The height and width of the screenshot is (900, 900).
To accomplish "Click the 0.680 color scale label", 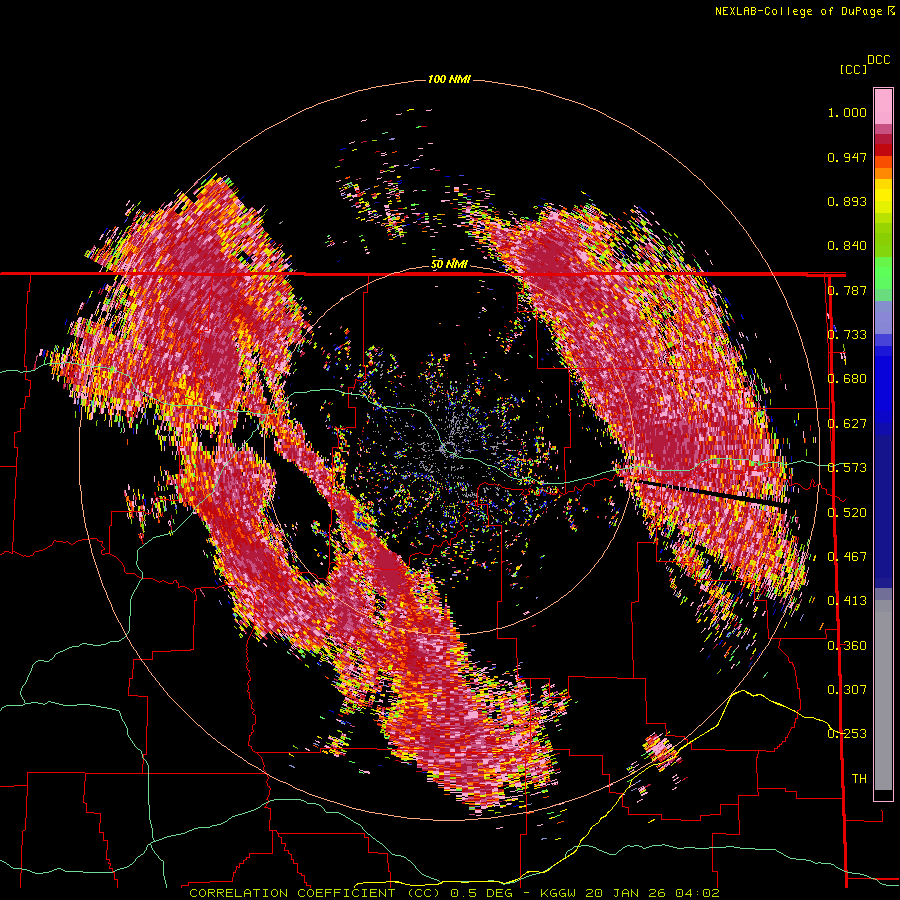I will click(x=847, y=379).
